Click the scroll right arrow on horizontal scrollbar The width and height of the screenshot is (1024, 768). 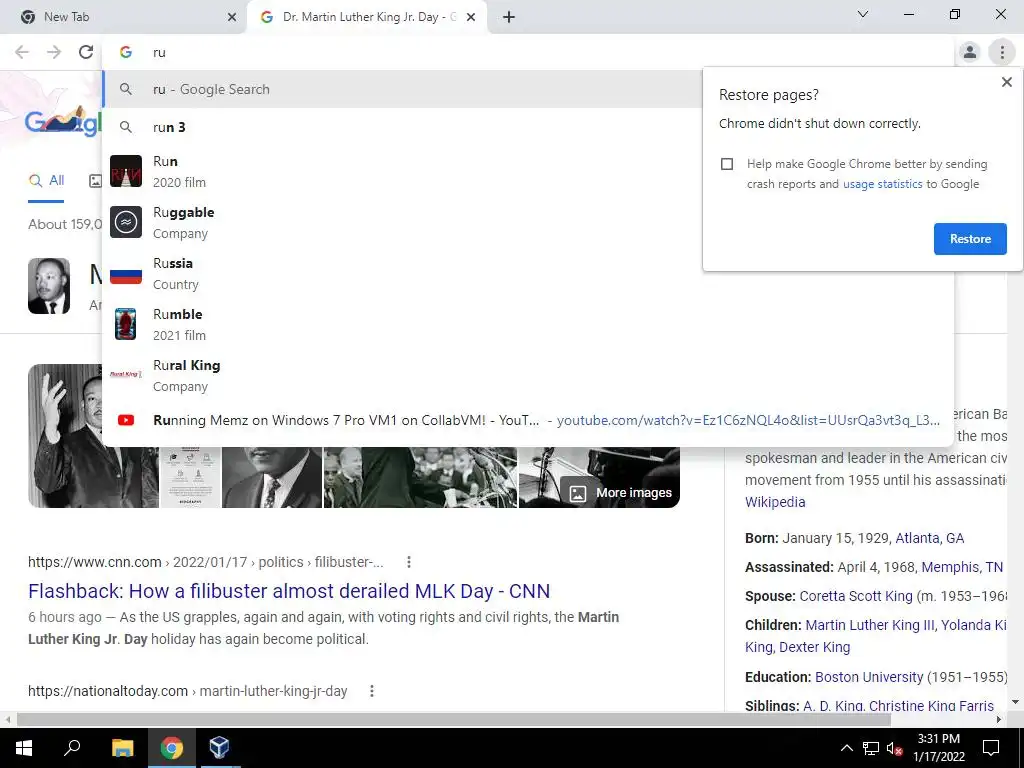(999, 720)
